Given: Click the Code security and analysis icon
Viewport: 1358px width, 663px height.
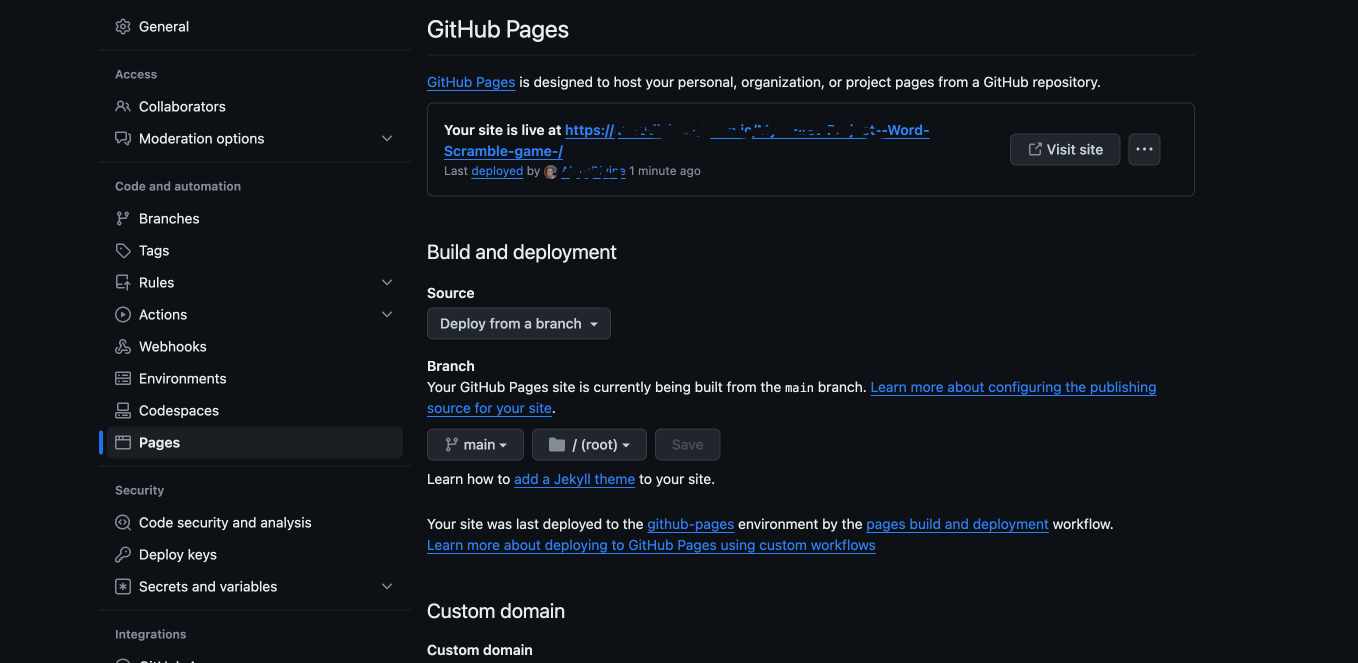Looking at the screenshot, I should tap(123, 523).
